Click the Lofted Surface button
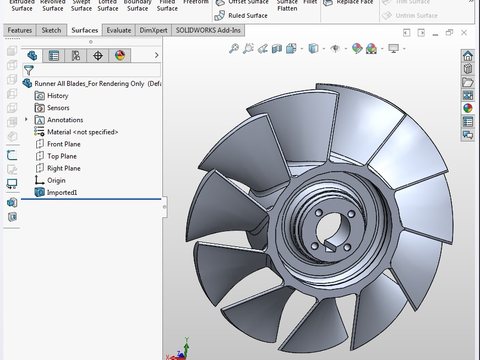This screenshot has width=480, height=360. coord(108,6)
